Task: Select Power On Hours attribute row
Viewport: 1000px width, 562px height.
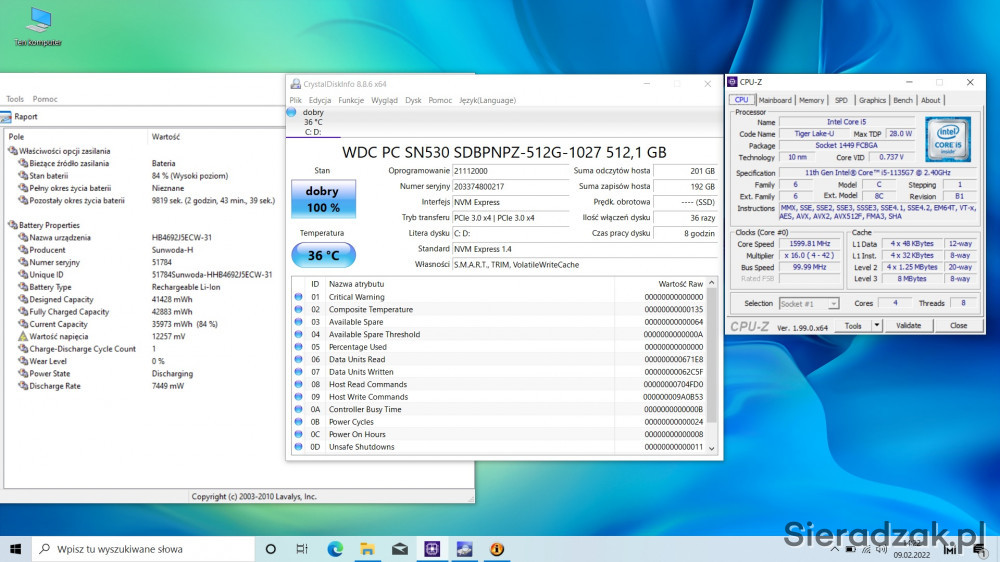Action: tap(499, 434)
